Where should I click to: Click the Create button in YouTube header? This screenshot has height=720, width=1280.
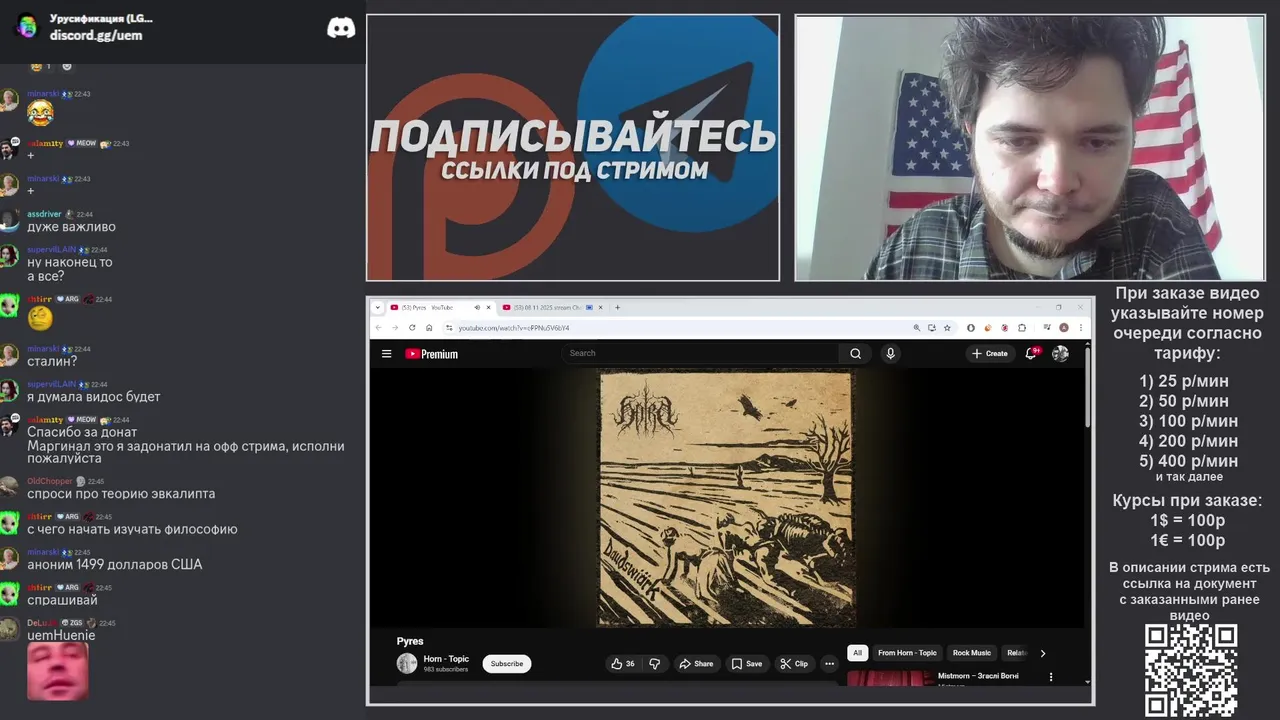tap(990, 353)
